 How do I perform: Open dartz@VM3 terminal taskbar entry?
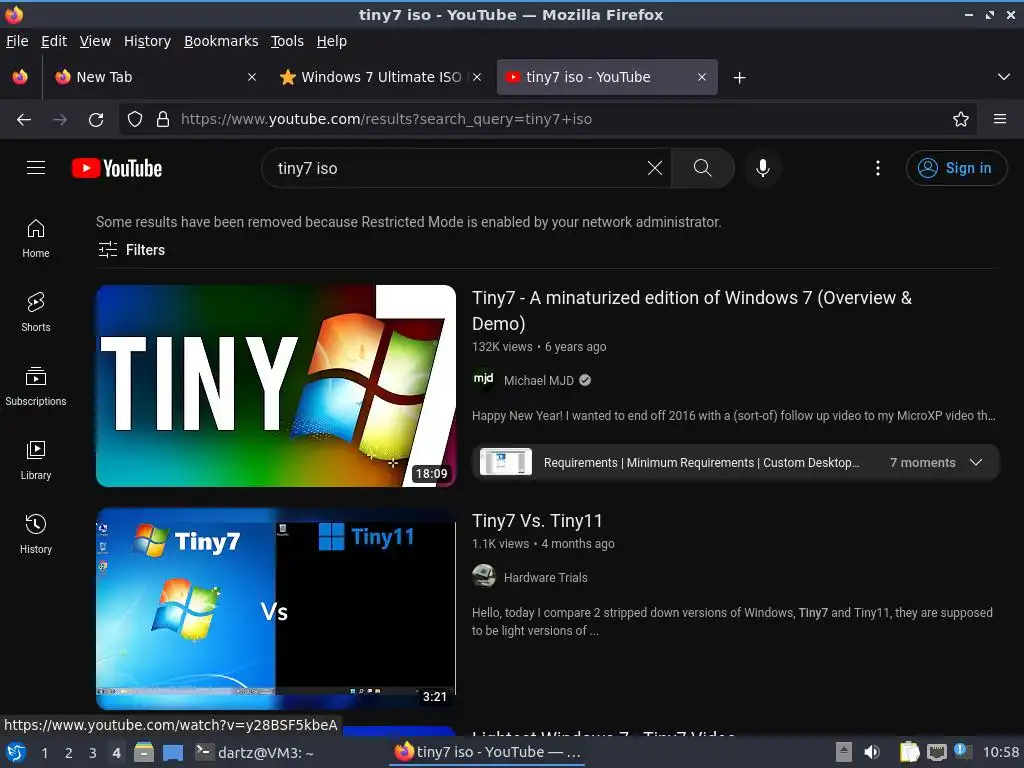click(x=255, y=752)
